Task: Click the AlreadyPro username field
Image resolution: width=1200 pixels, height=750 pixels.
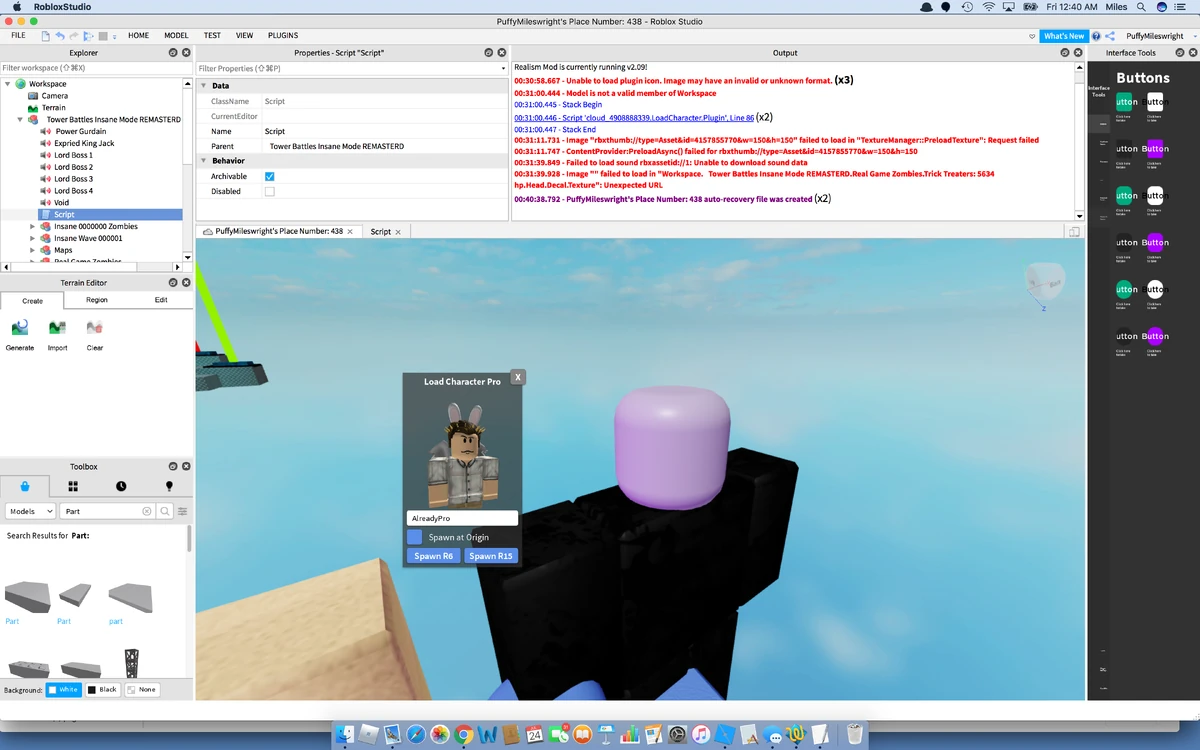Action: click(x=461, y=518)
